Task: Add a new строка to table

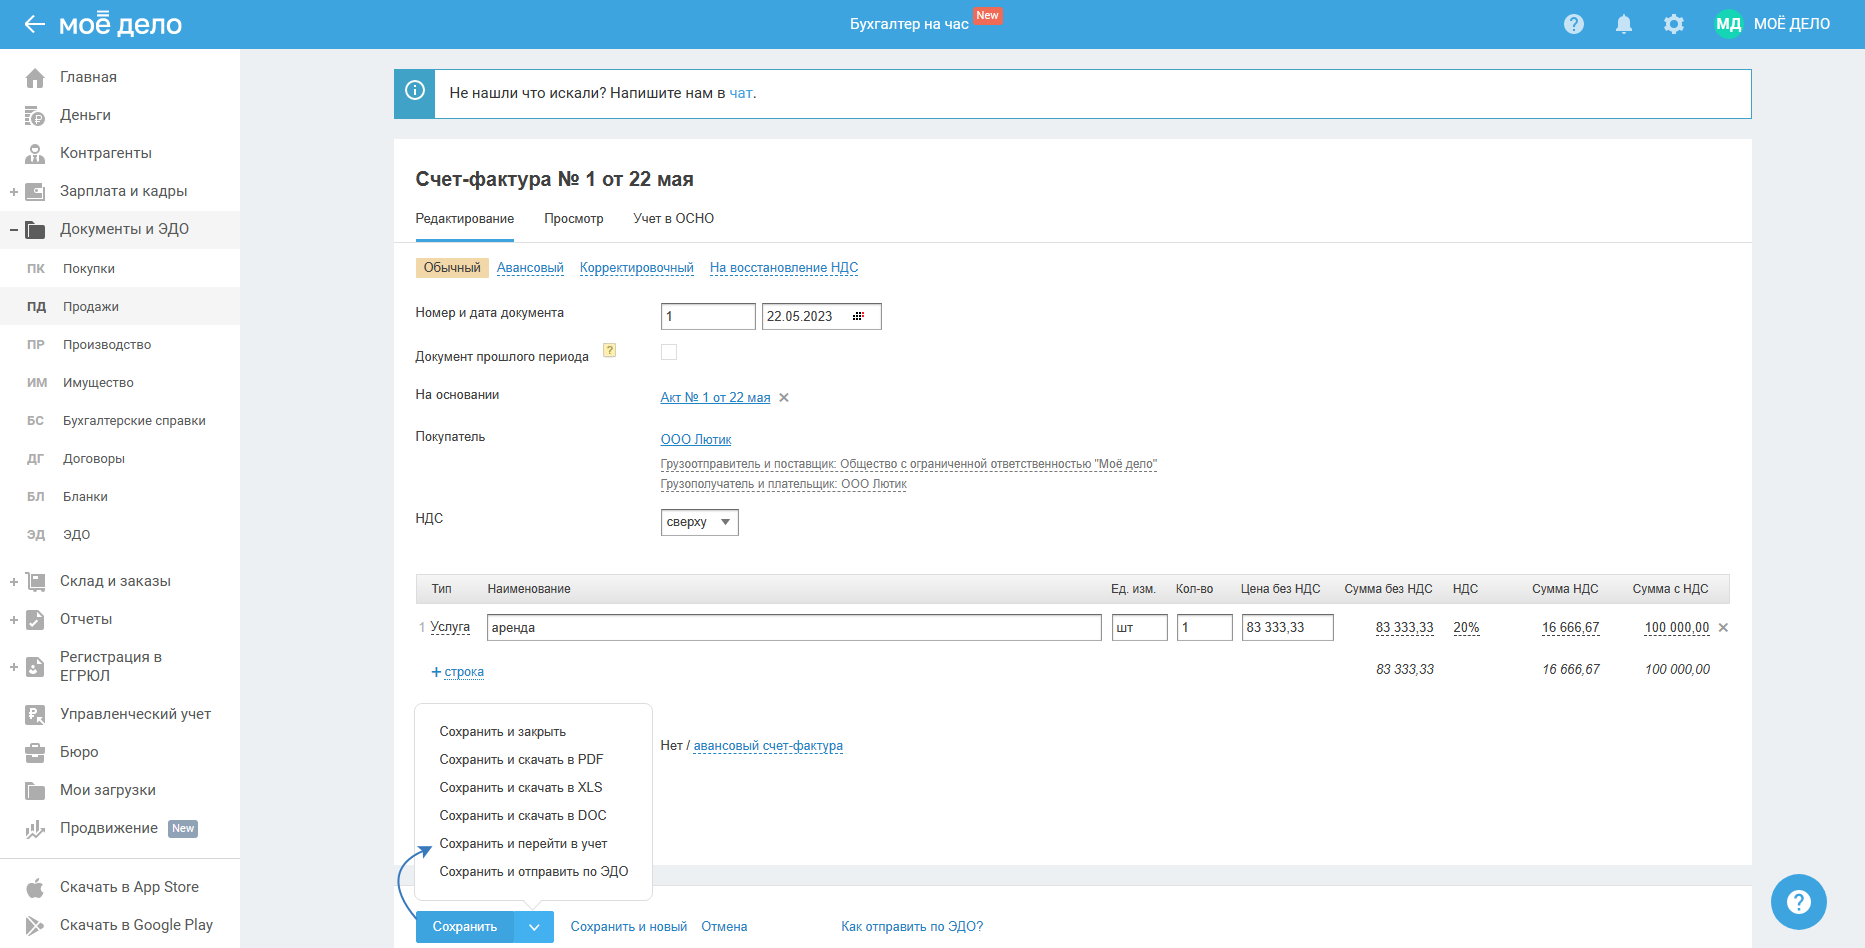Action: [x=458, y=672]
